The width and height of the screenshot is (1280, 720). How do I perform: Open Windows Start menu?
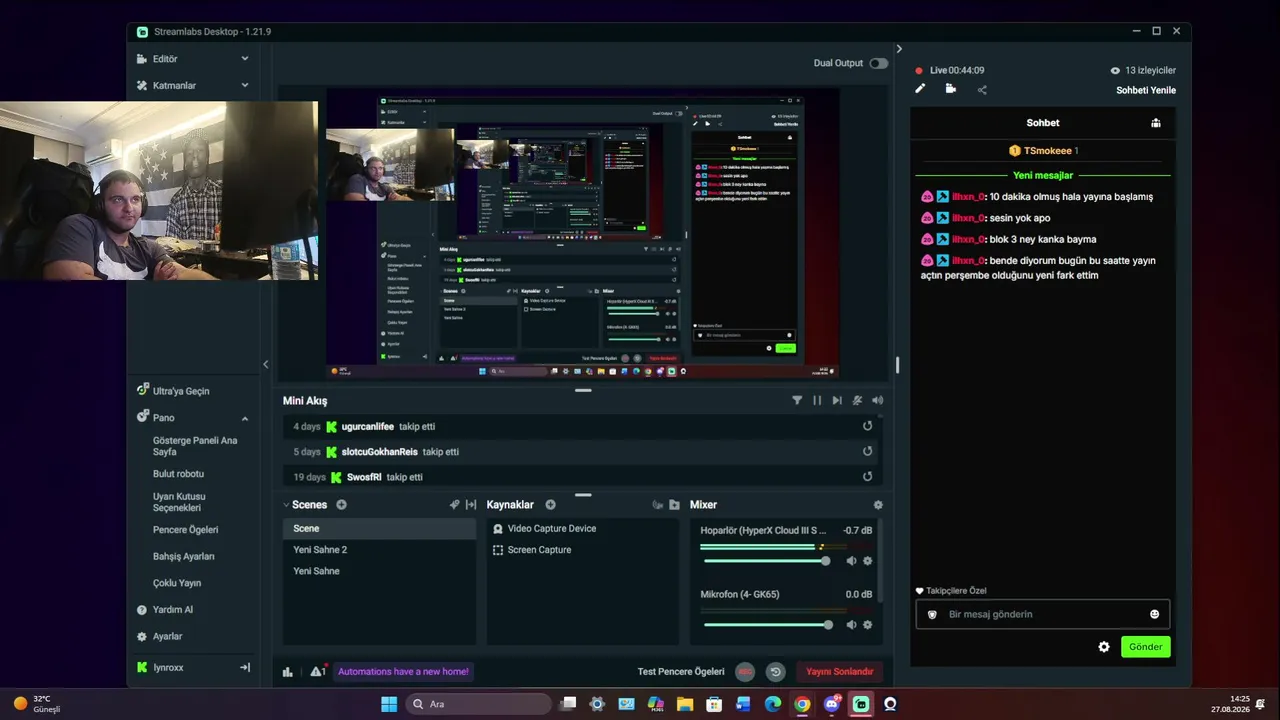[389, 704]
